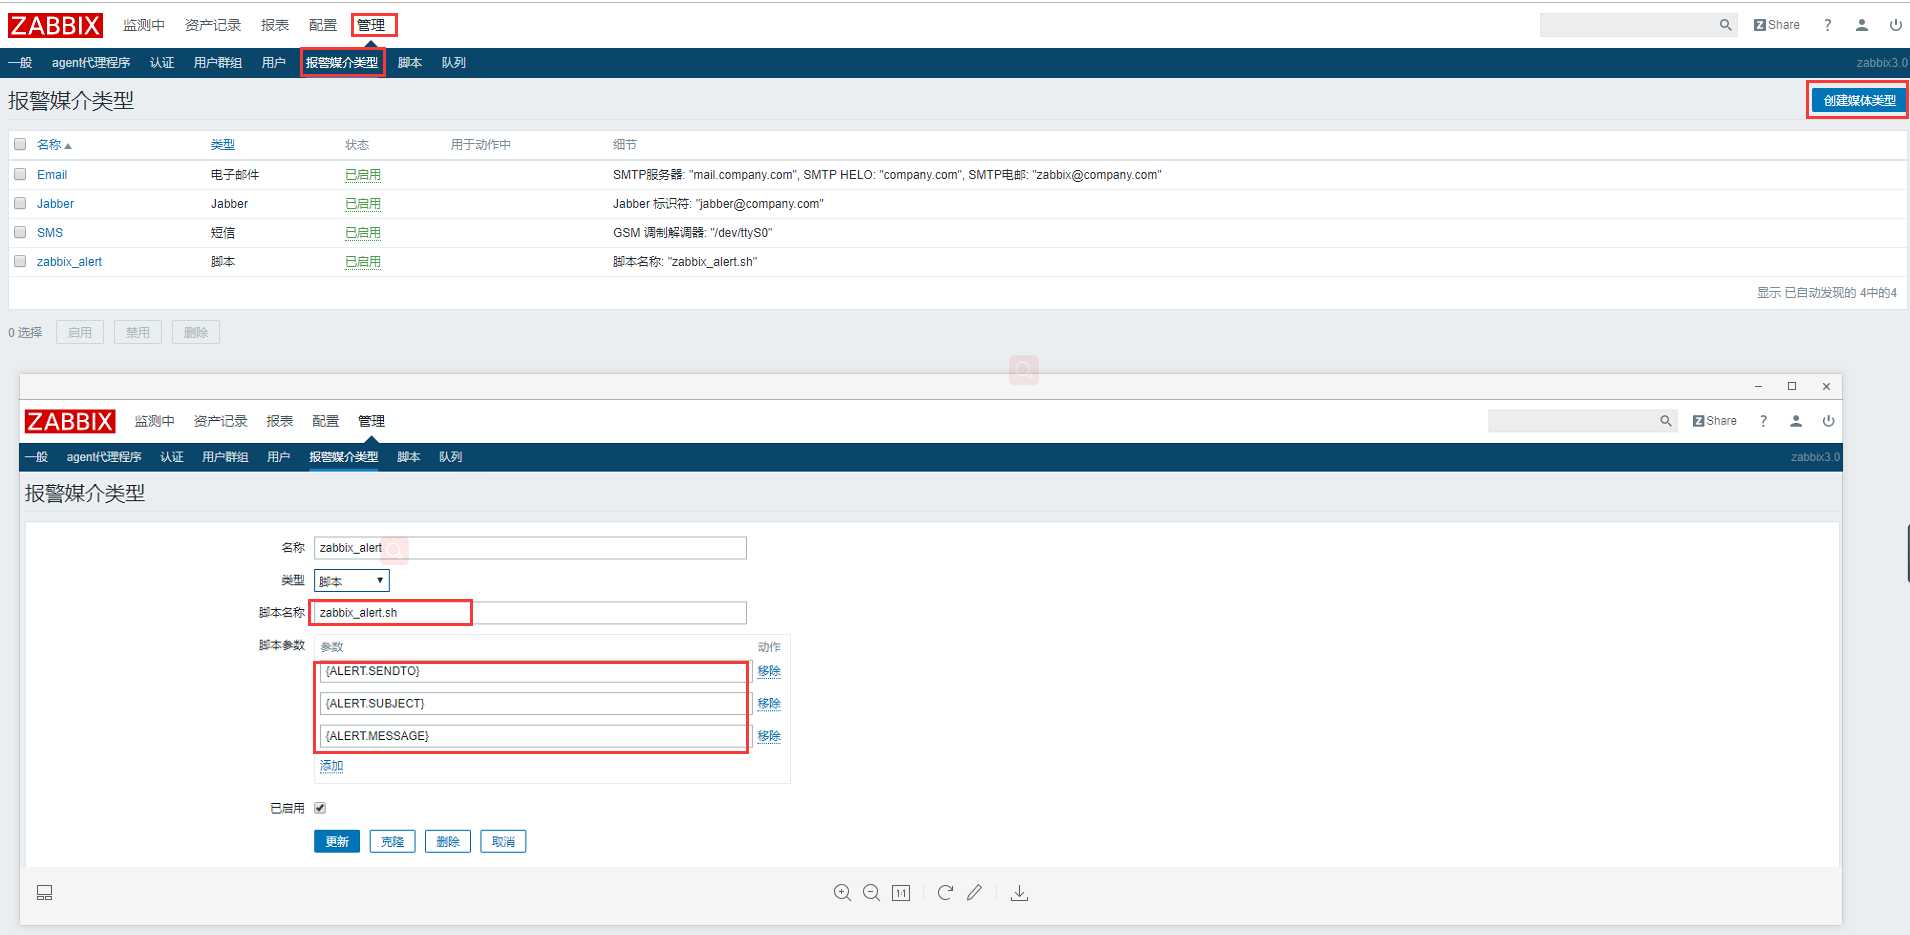
Task: Open the help question mark in the top window
Action: point(1827,25)
